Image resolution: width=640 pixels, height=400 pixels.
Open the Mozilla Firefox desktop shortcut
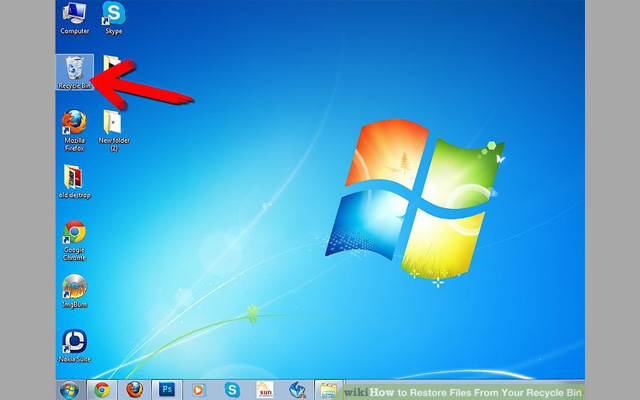pos(75,125)
